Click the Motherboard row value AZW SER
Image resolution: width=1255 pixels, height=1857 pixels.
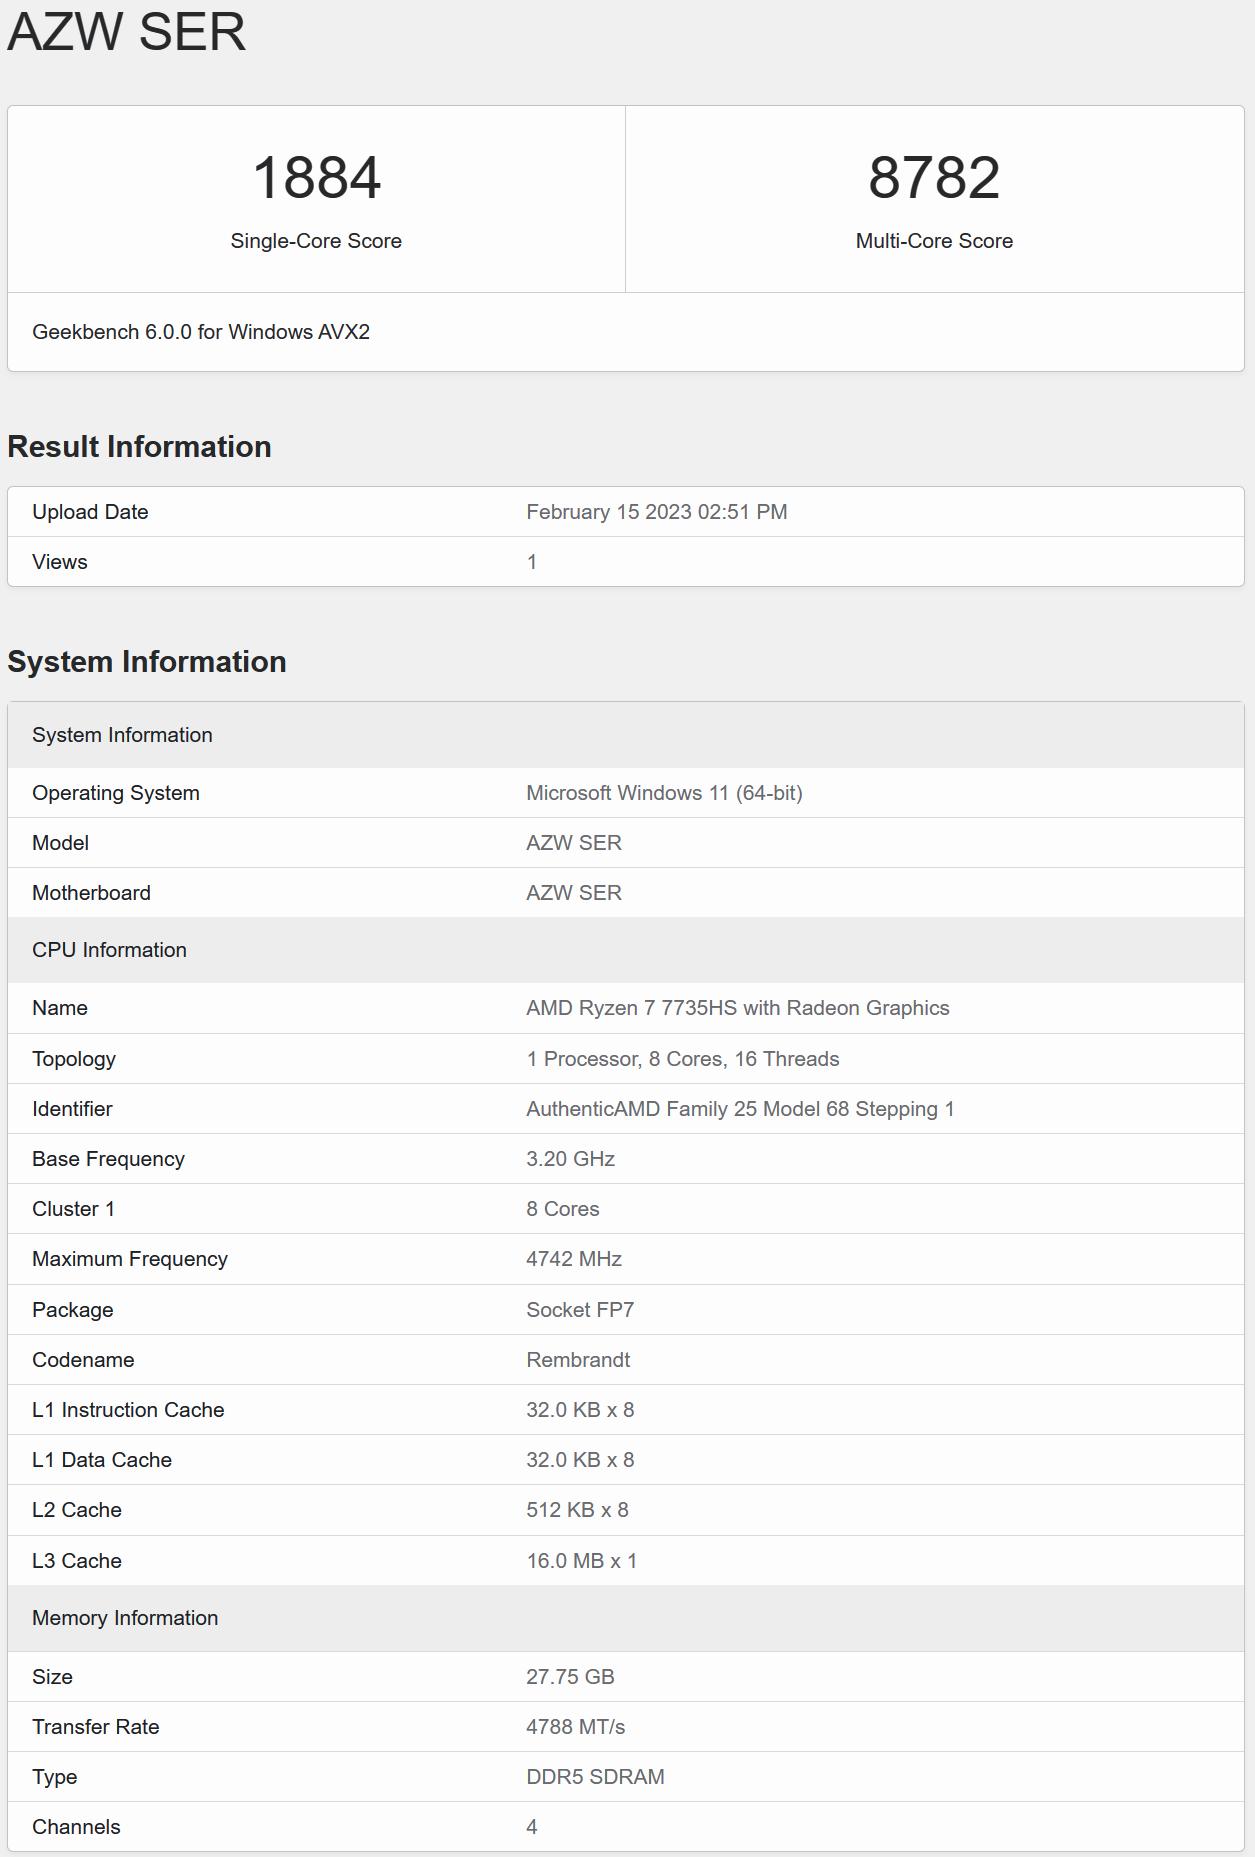pos(574,893)
